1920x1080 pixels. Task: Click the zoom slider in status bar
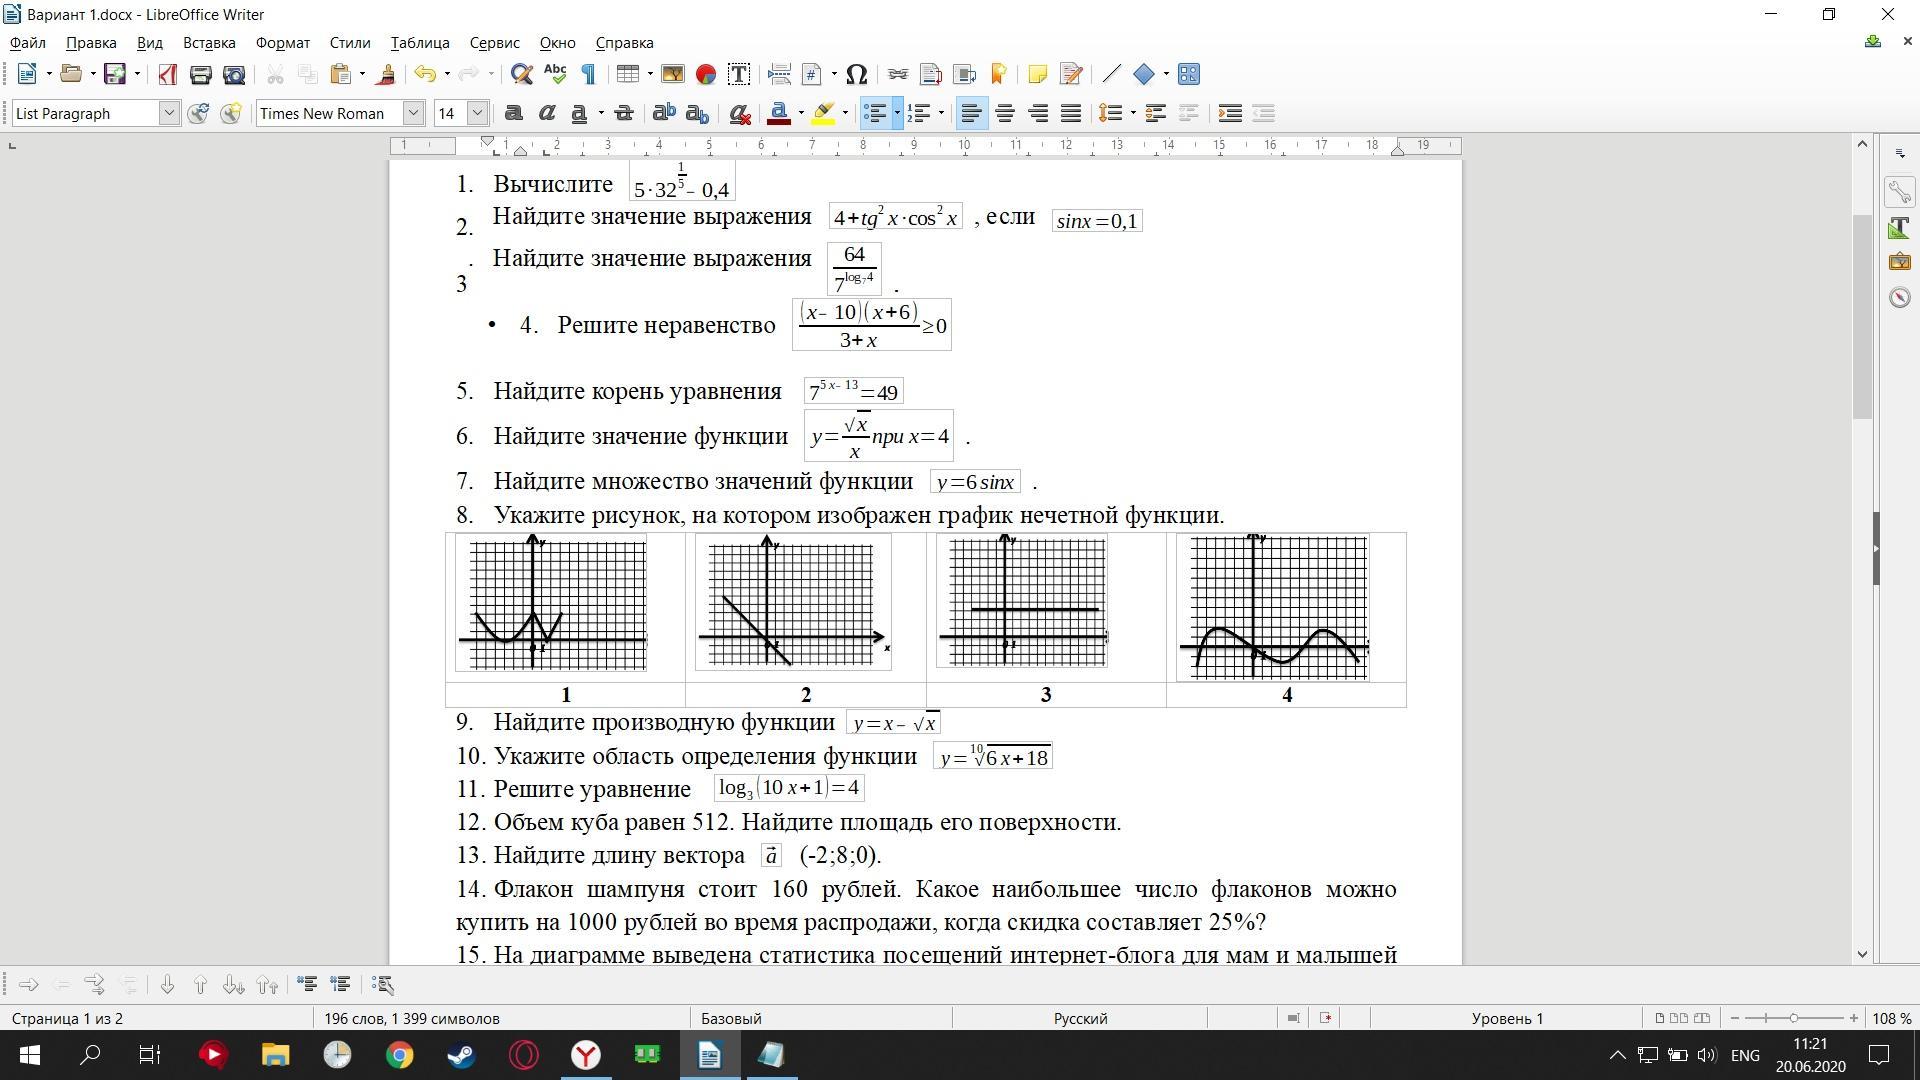[x=1793, y=1018]
